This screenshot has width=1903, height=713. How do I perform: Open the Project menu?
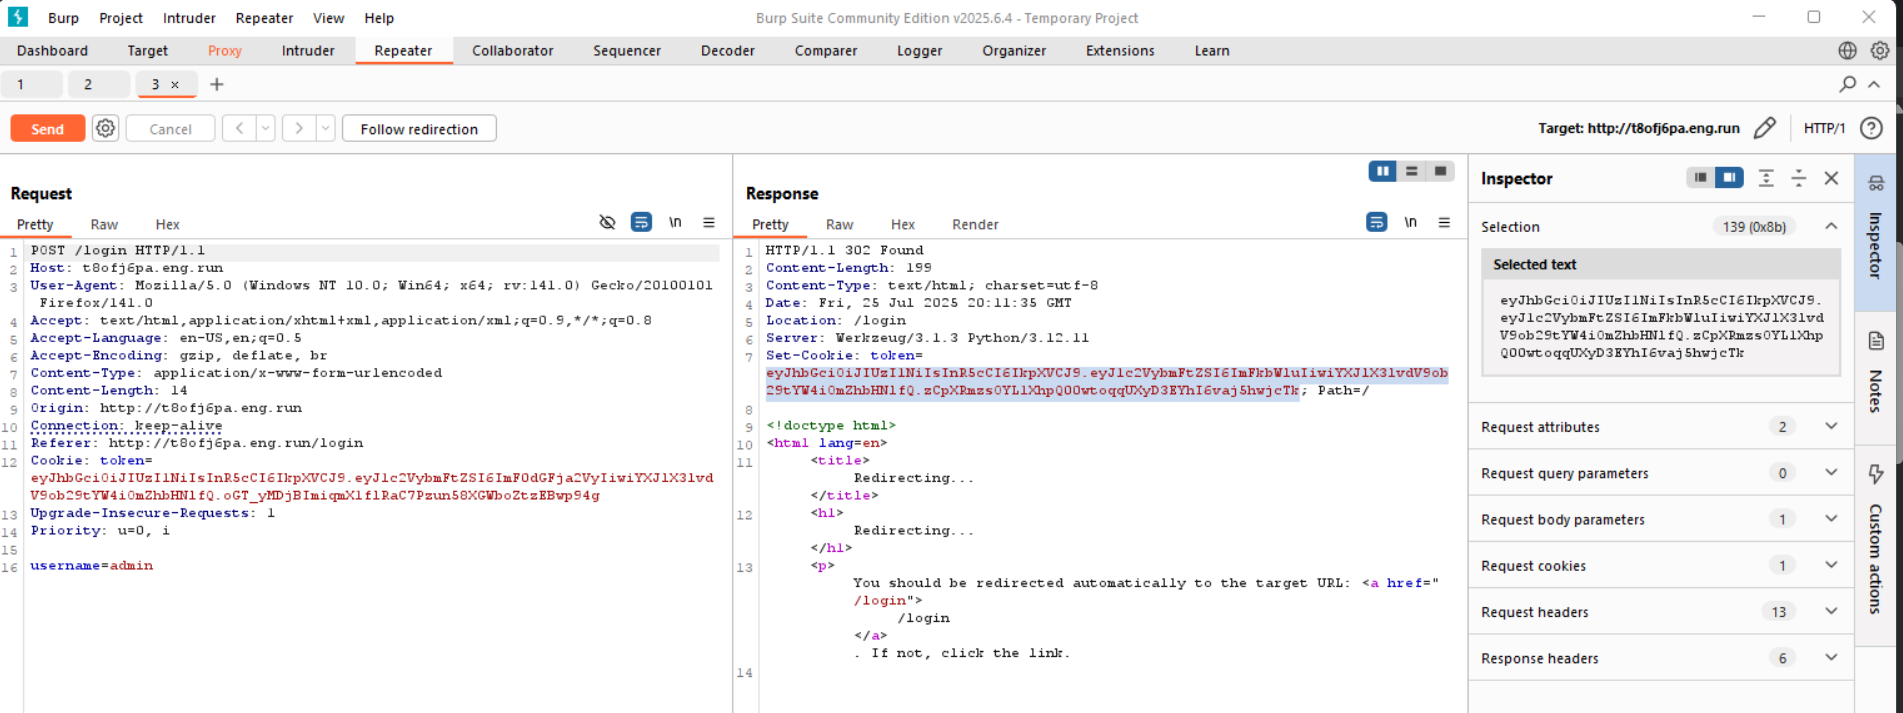[x=121, y=18]
